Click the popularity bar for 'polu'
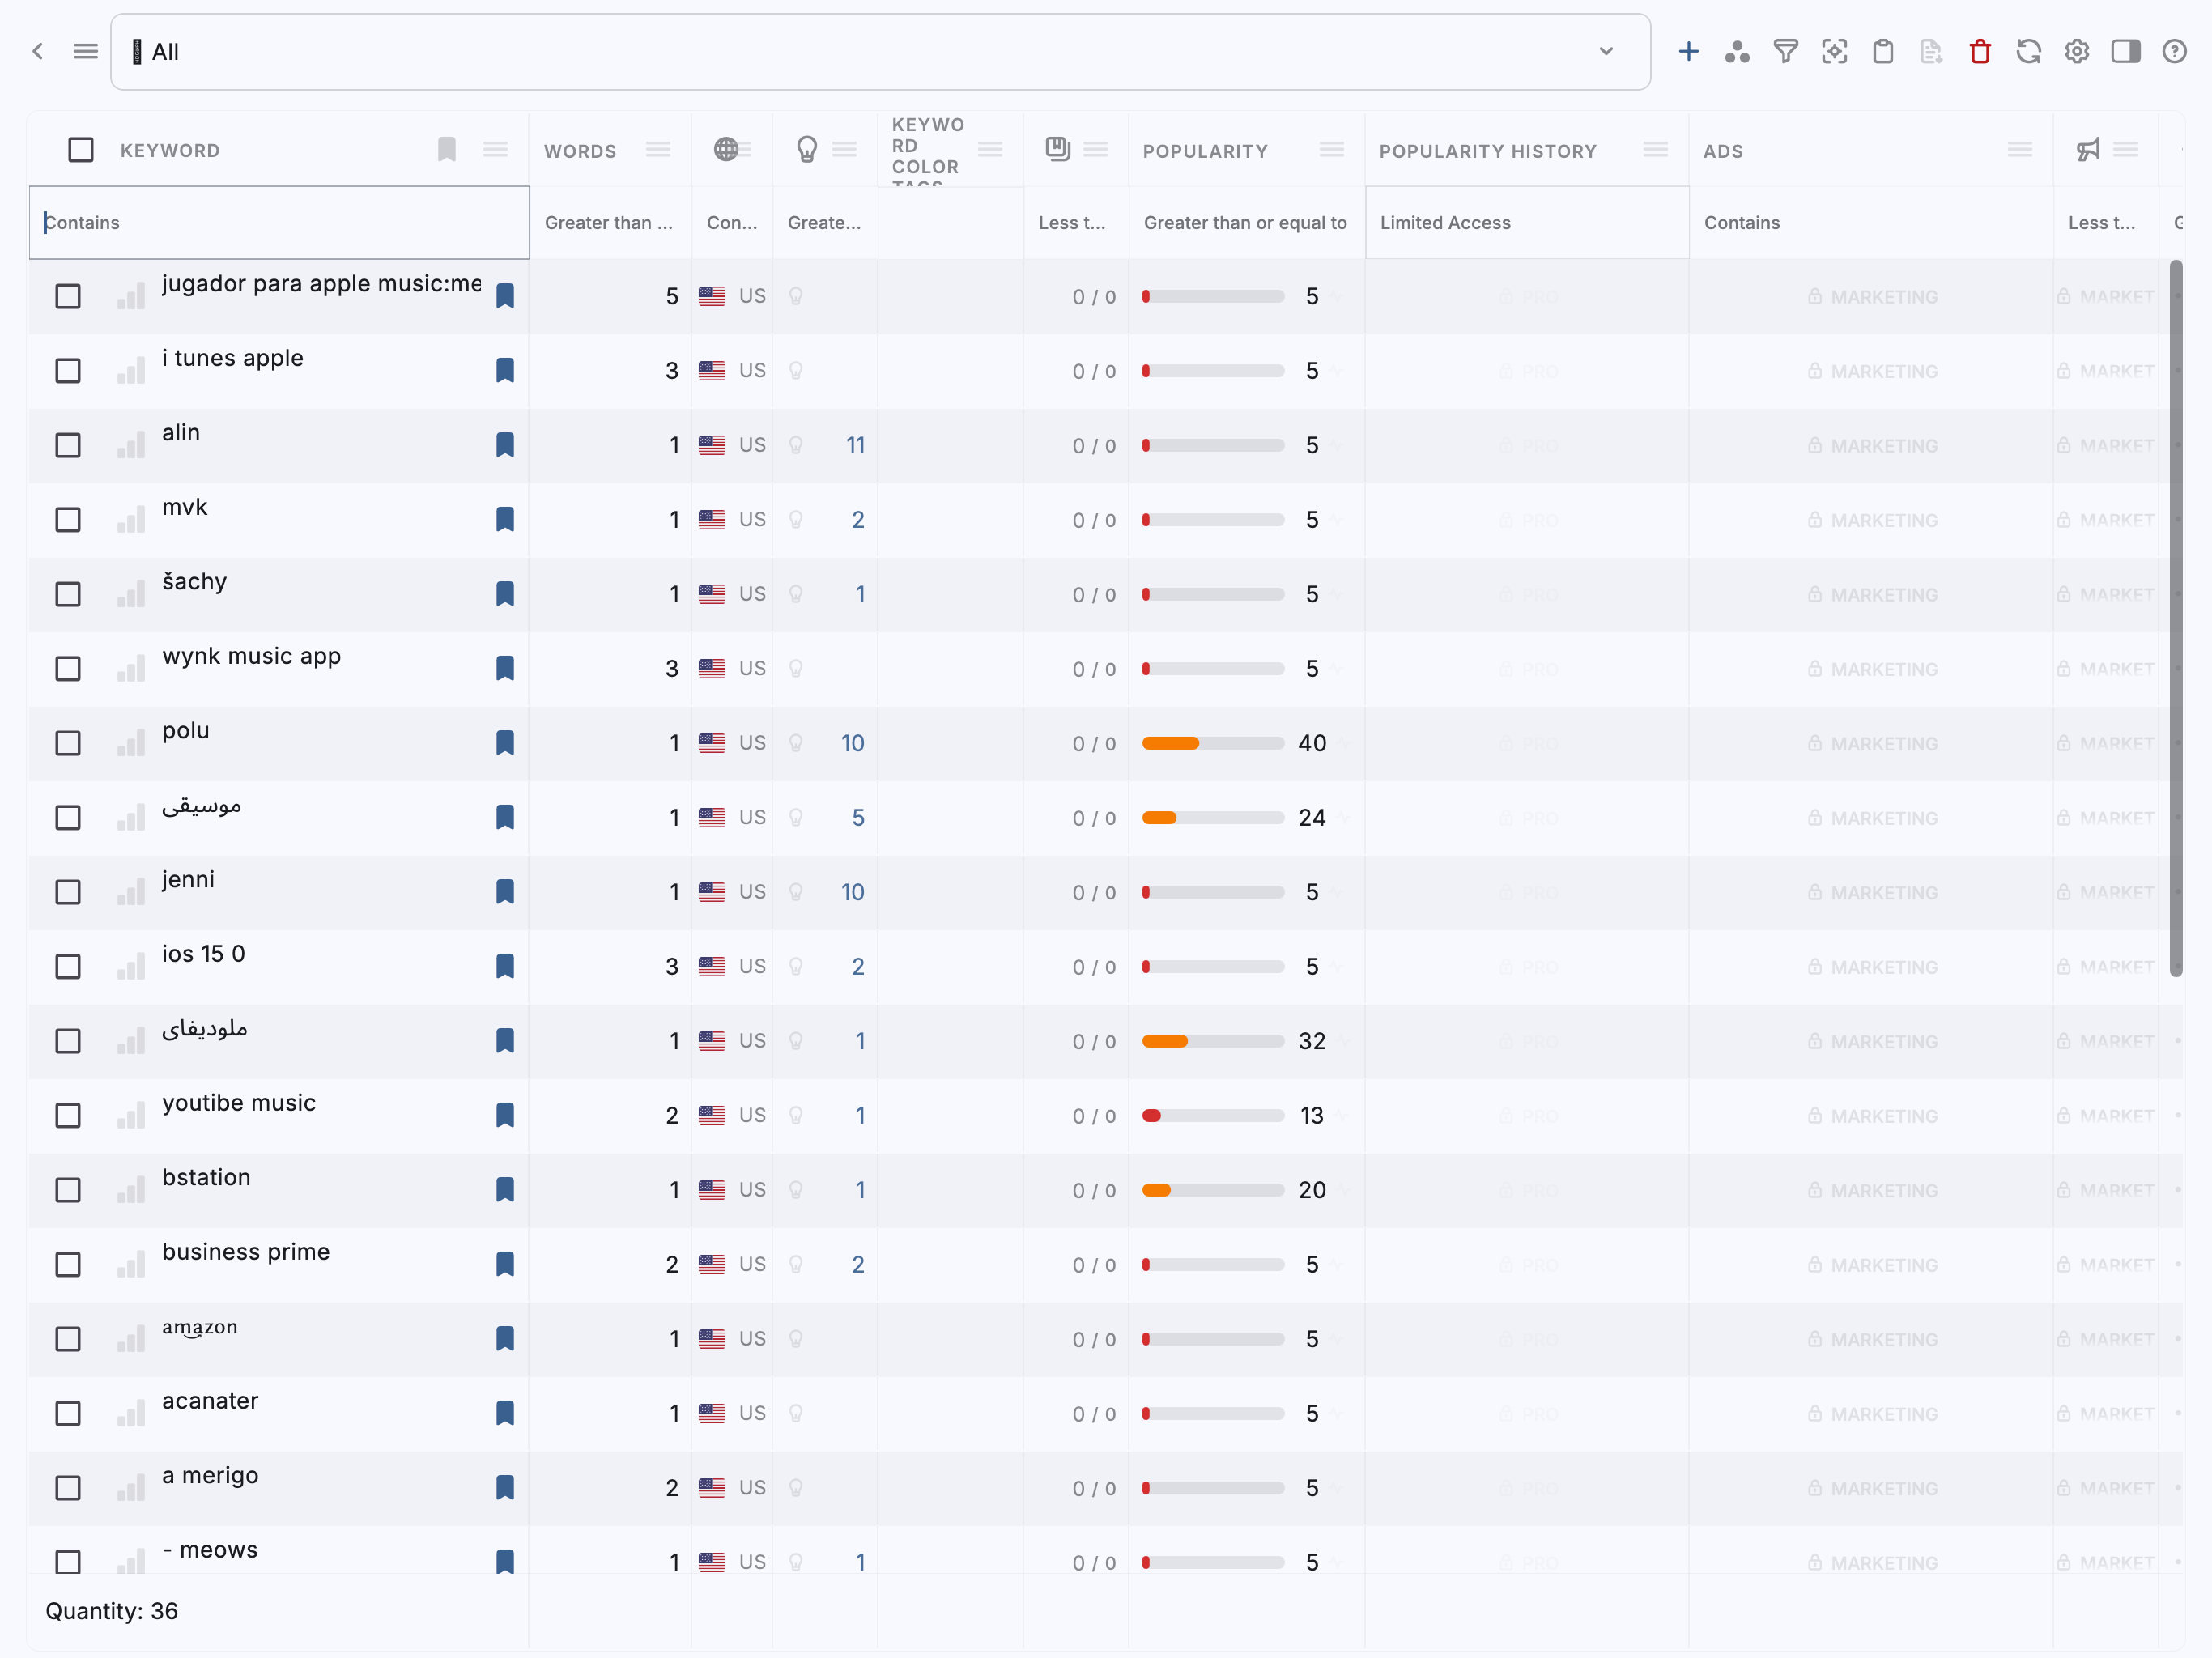 [1212, 743]
